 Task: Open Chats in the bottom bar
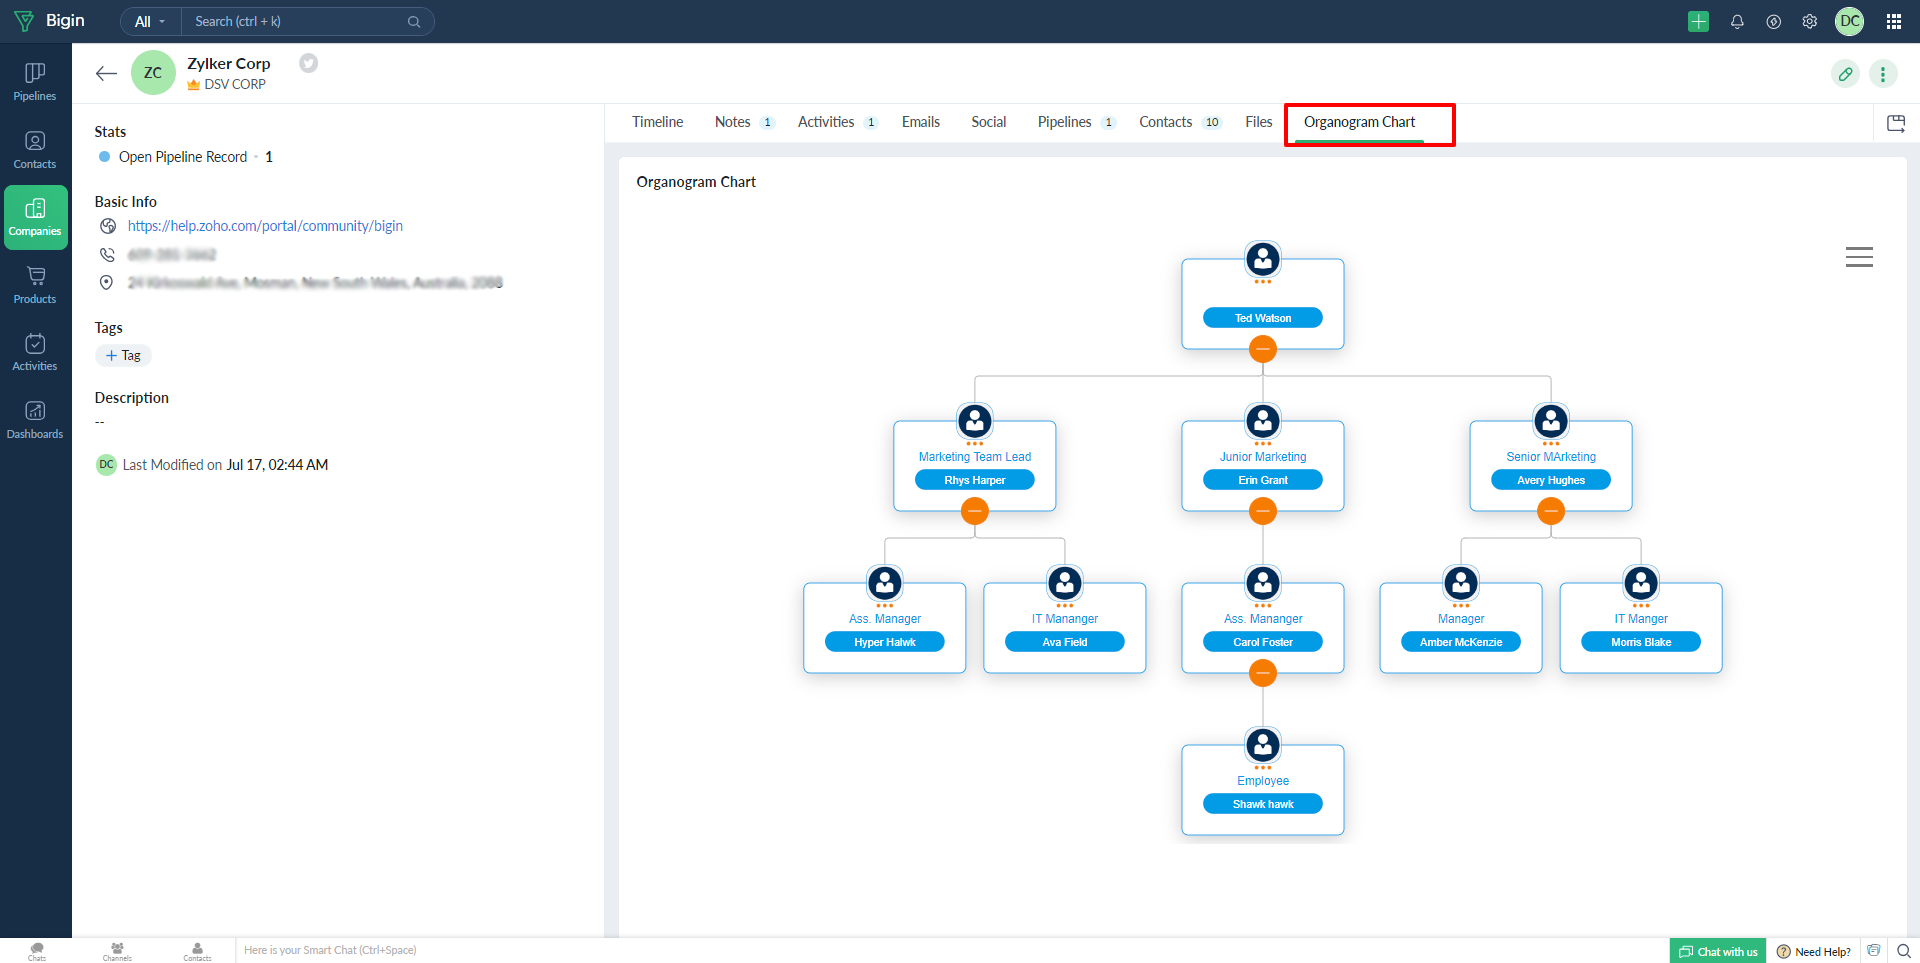pyautogui.click(x=37, y=951)
